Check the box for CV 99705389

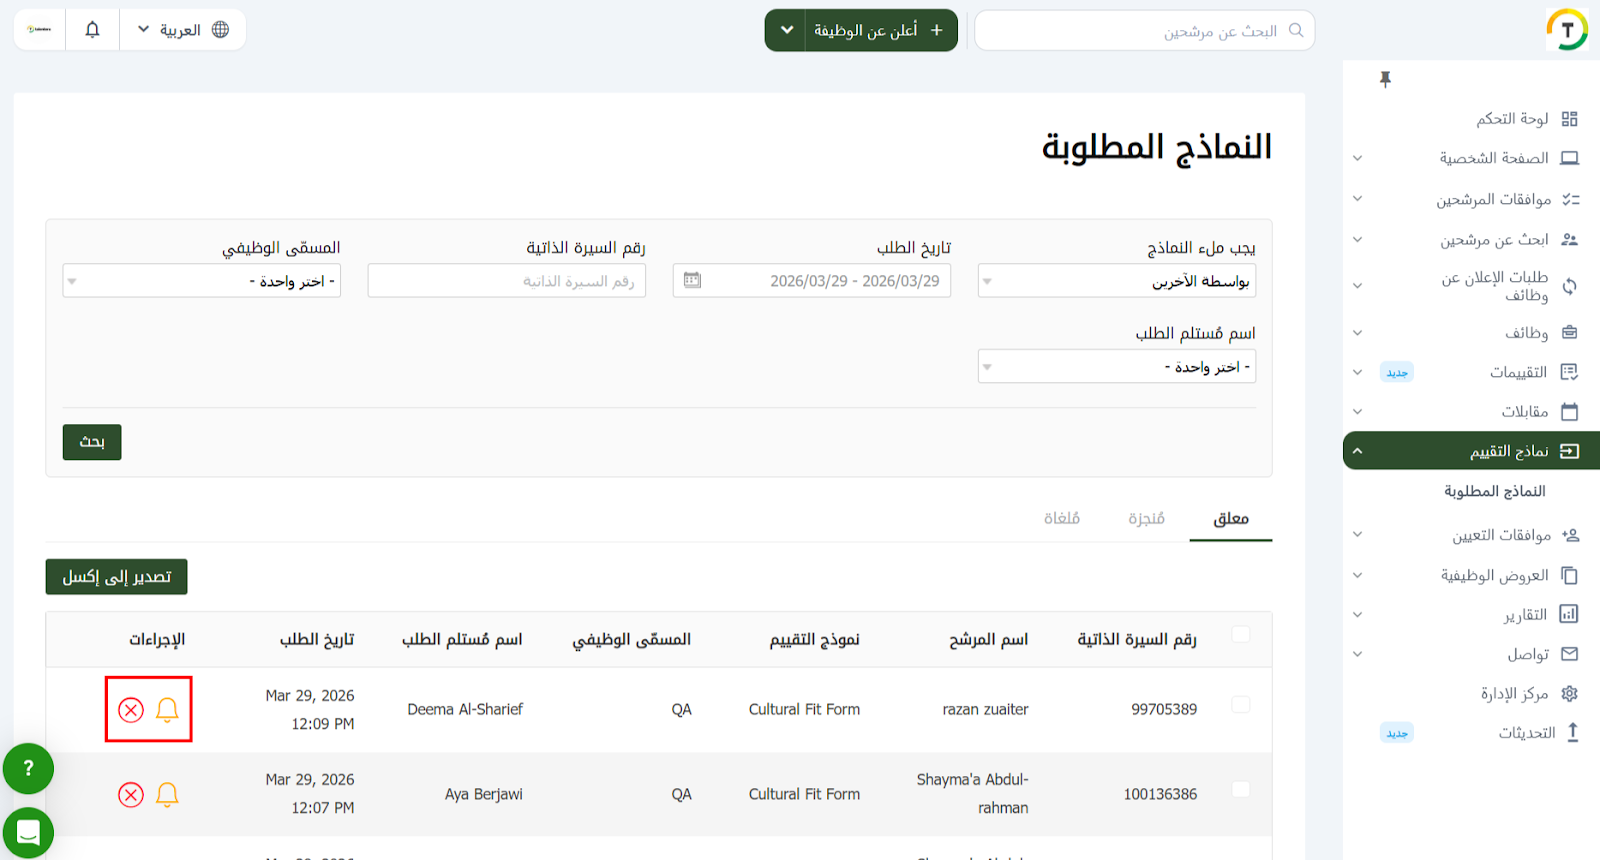point(1241,705)
